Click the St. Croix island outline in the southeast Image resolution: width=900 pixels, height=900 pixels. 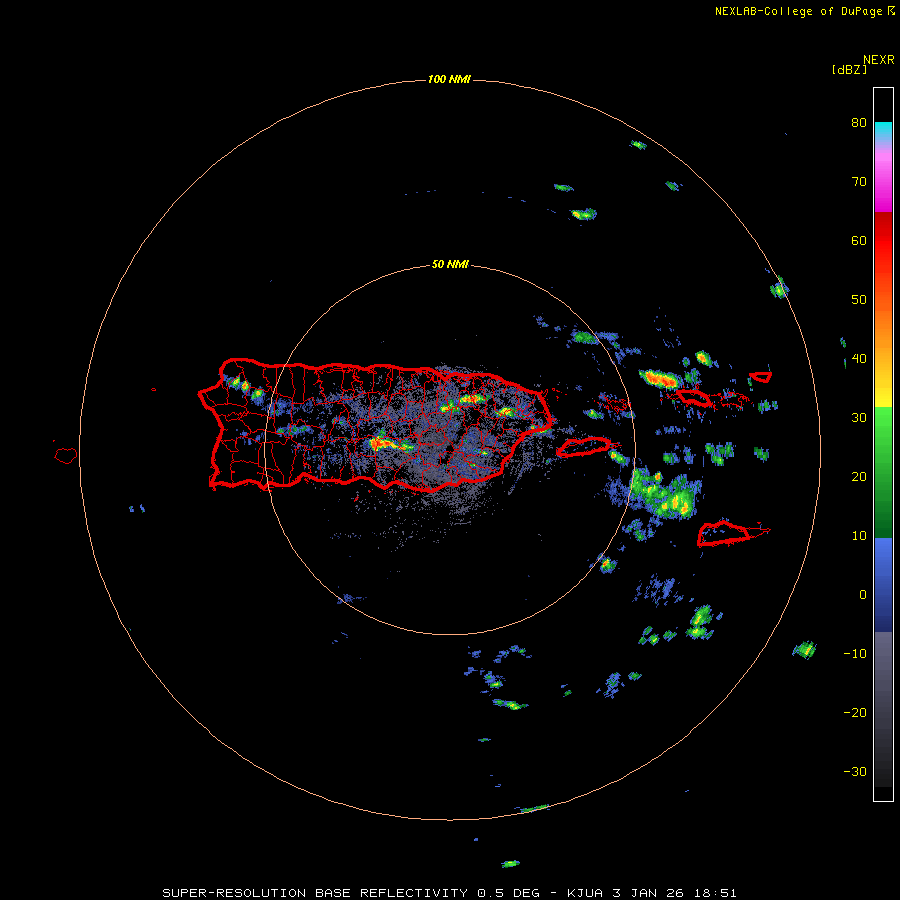724,533
